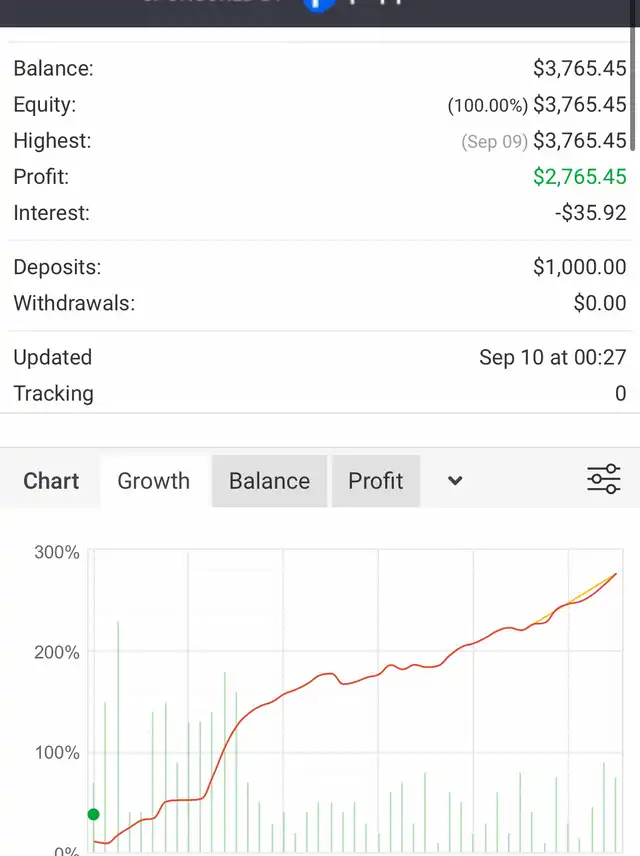640x856 pixels.
Task: Click the Deposits amount $1,000.00
Action: point(579,267)
